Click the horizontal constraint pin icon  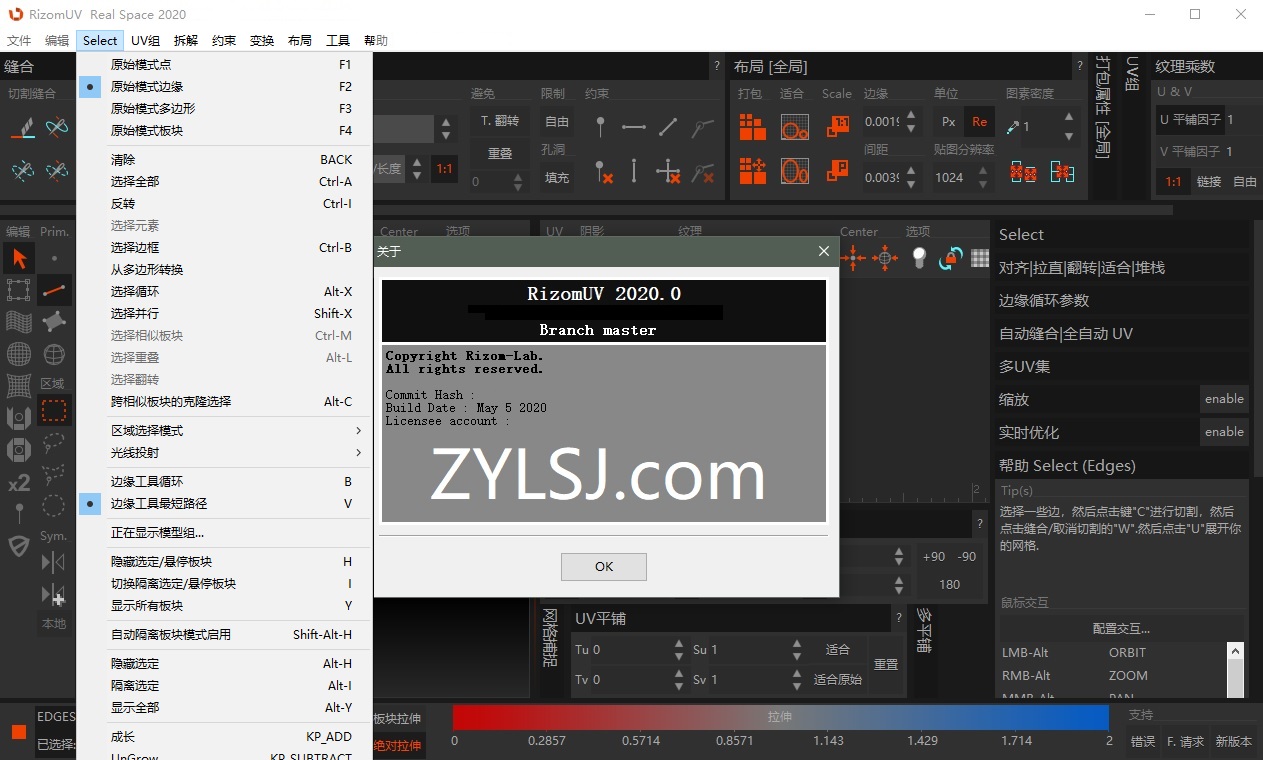tap(634, 127)
